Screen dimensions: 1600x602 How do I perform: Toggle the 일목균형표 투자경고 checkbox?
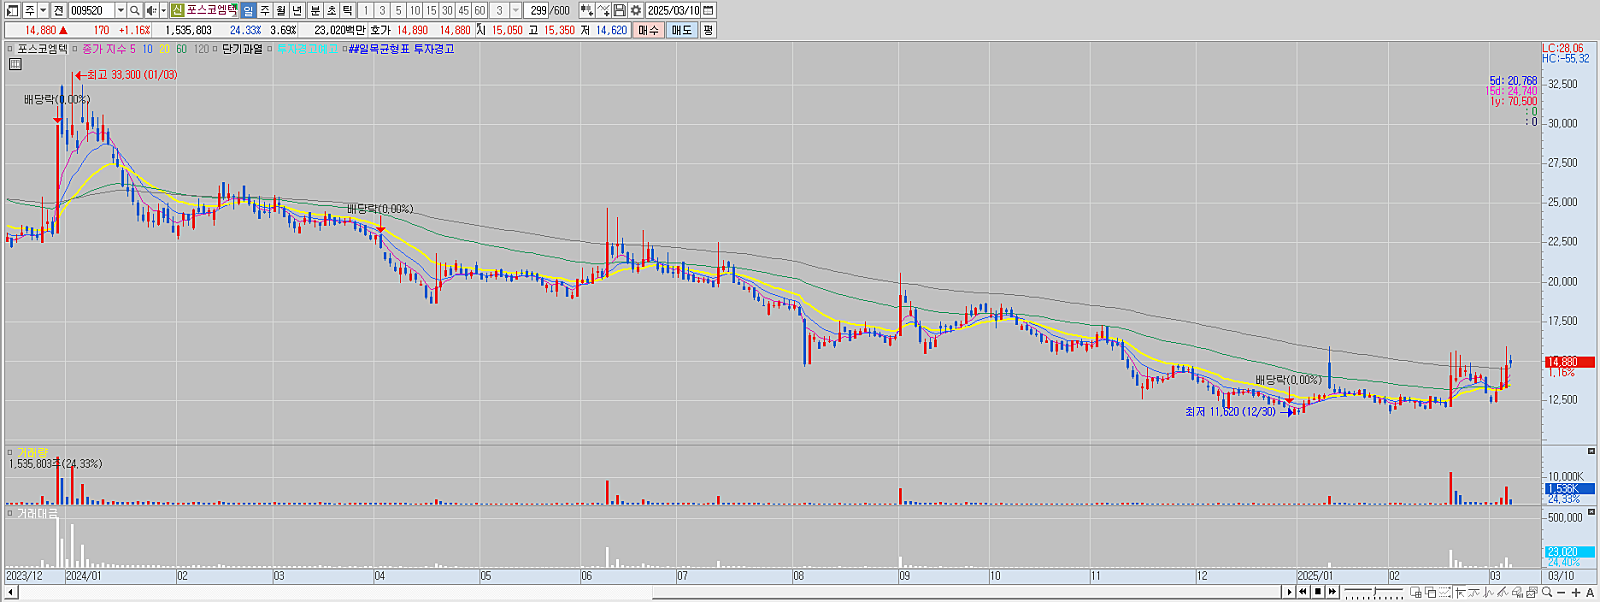click(x=344, y=48)
